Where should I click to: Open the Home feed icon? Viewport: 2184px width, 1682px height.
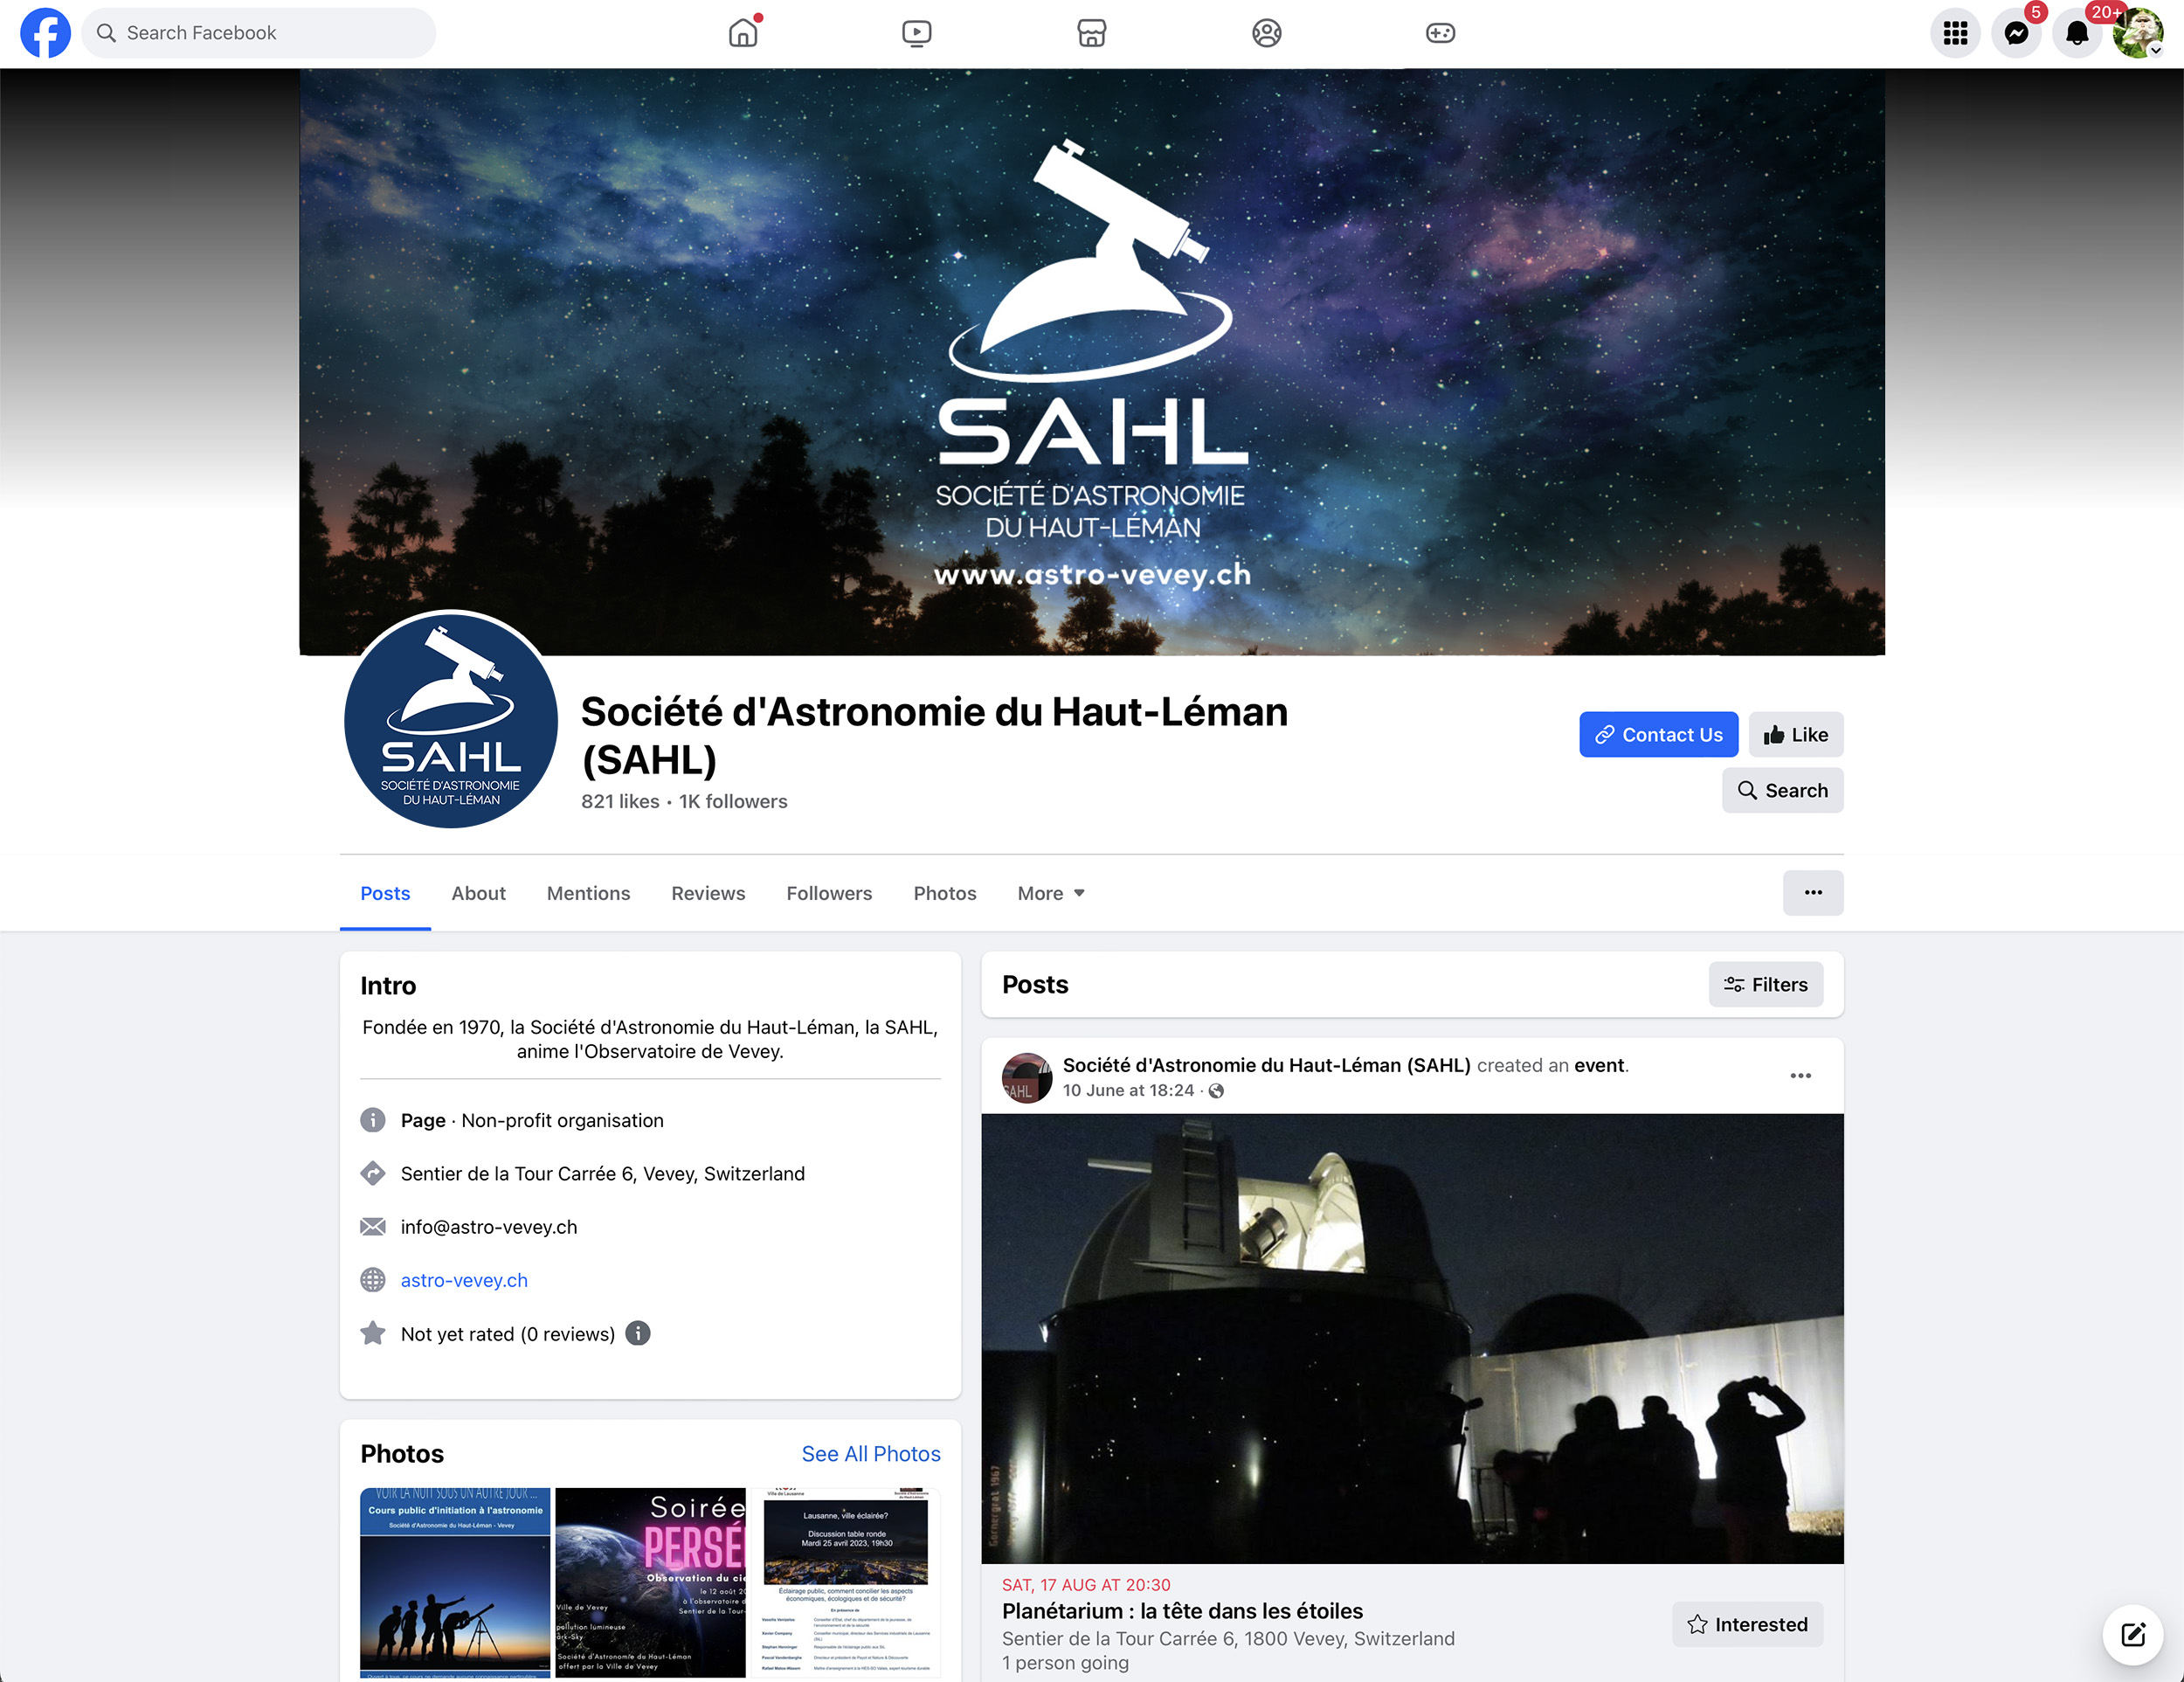(743, 33)
